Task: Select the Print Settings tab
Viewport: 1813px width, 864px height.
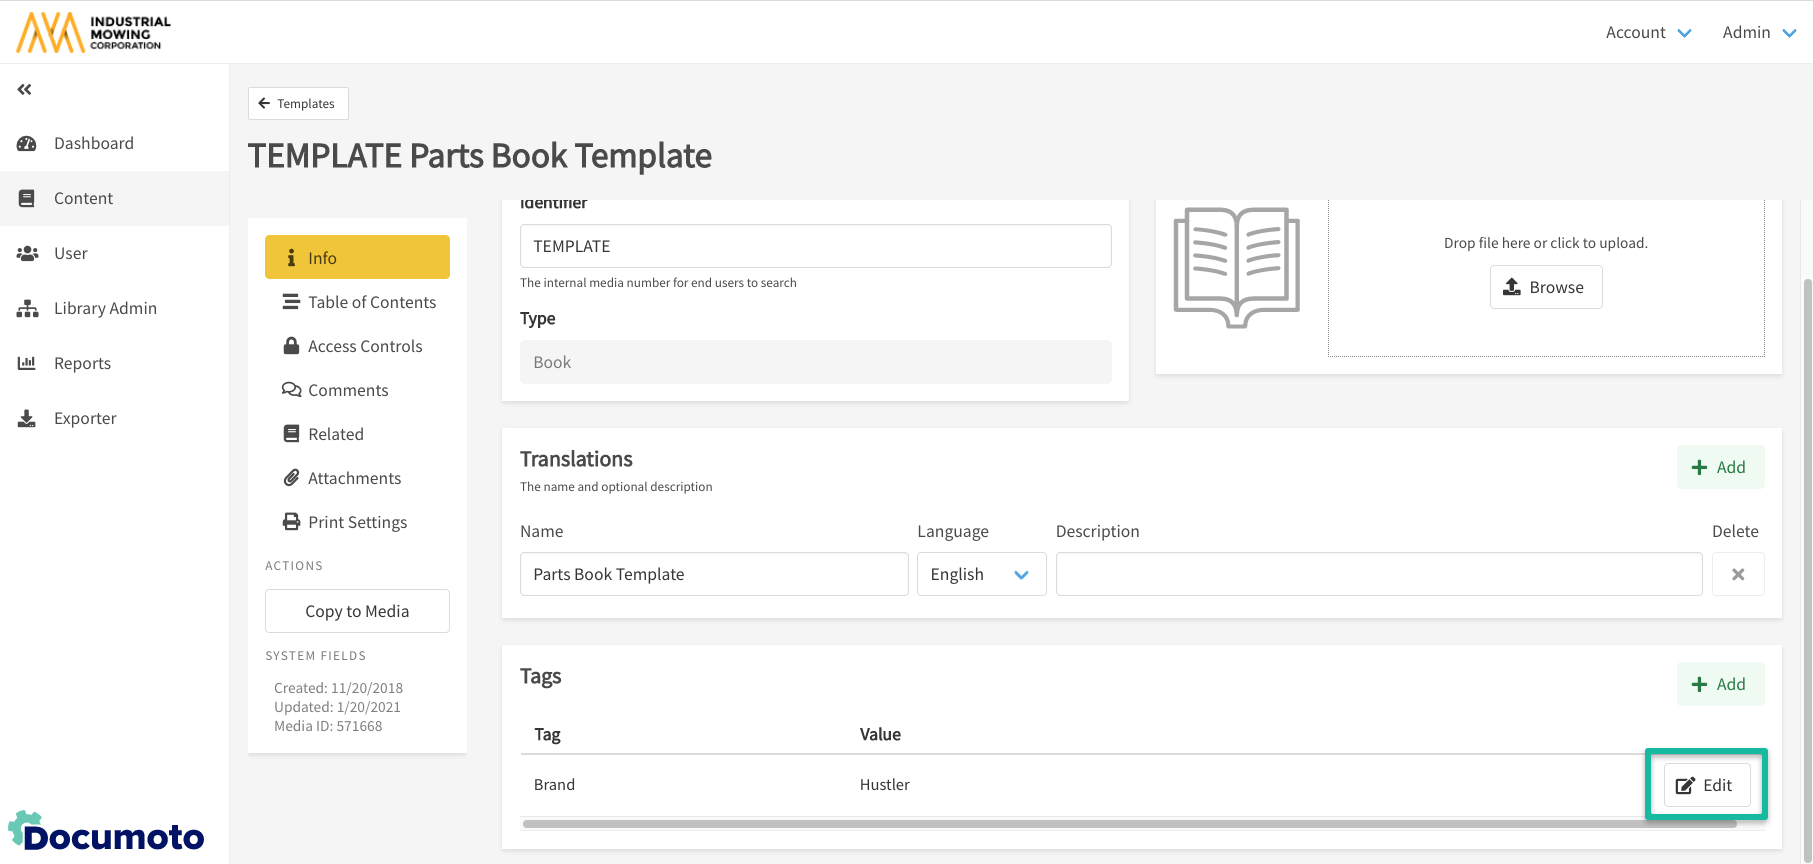Action: click(x=358, y=522)
